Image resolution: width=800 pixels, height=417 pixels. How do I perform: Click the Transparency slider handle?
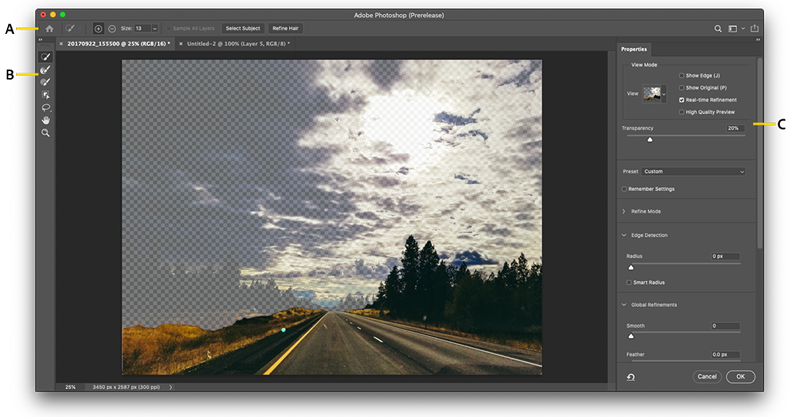point(650,139)
